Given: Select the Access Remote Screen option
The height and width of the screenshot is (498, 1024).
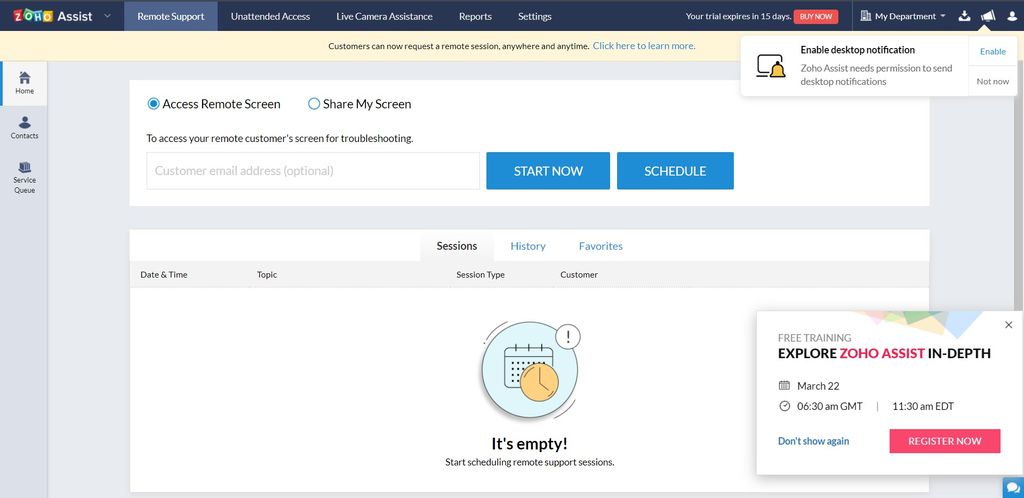Looking at the screenshot, I should pos(214,104).
